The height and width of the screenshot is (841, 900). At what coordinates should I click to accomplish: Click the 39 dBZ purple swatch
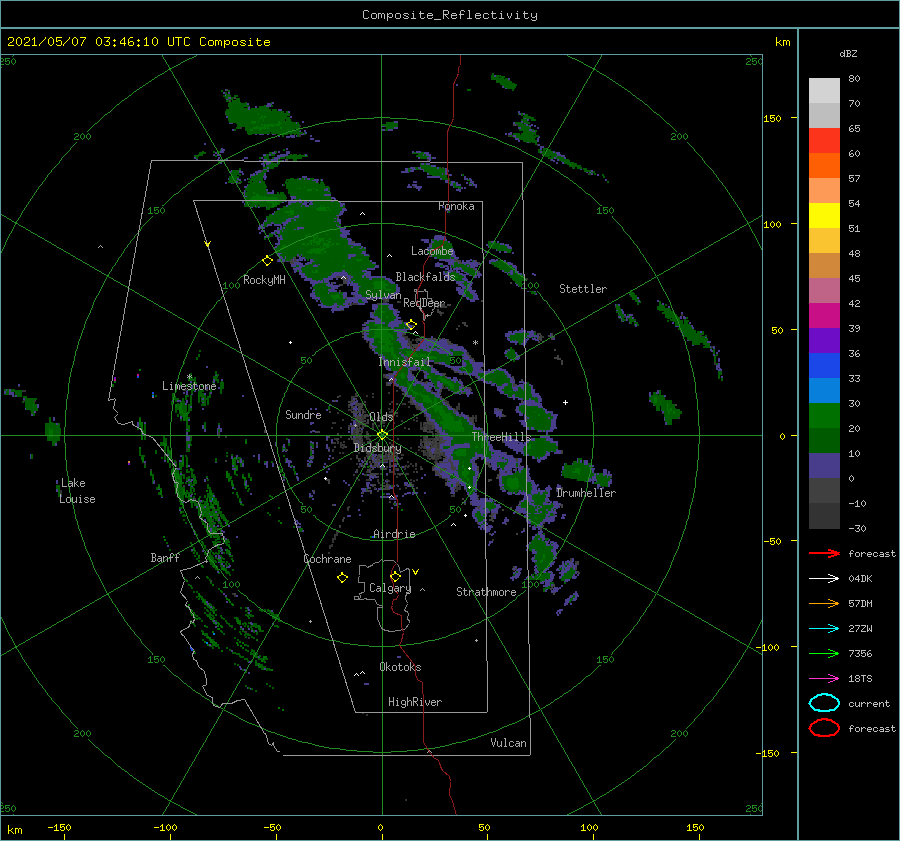(x=824, y=341)
